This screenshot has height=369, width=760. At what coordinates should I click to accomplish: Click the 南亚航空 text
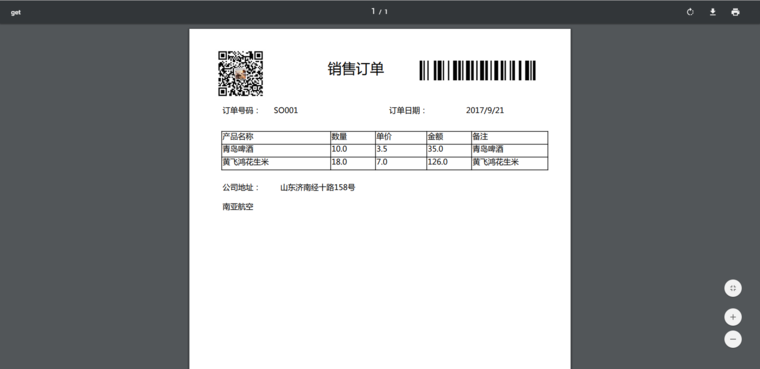(238, 207)
